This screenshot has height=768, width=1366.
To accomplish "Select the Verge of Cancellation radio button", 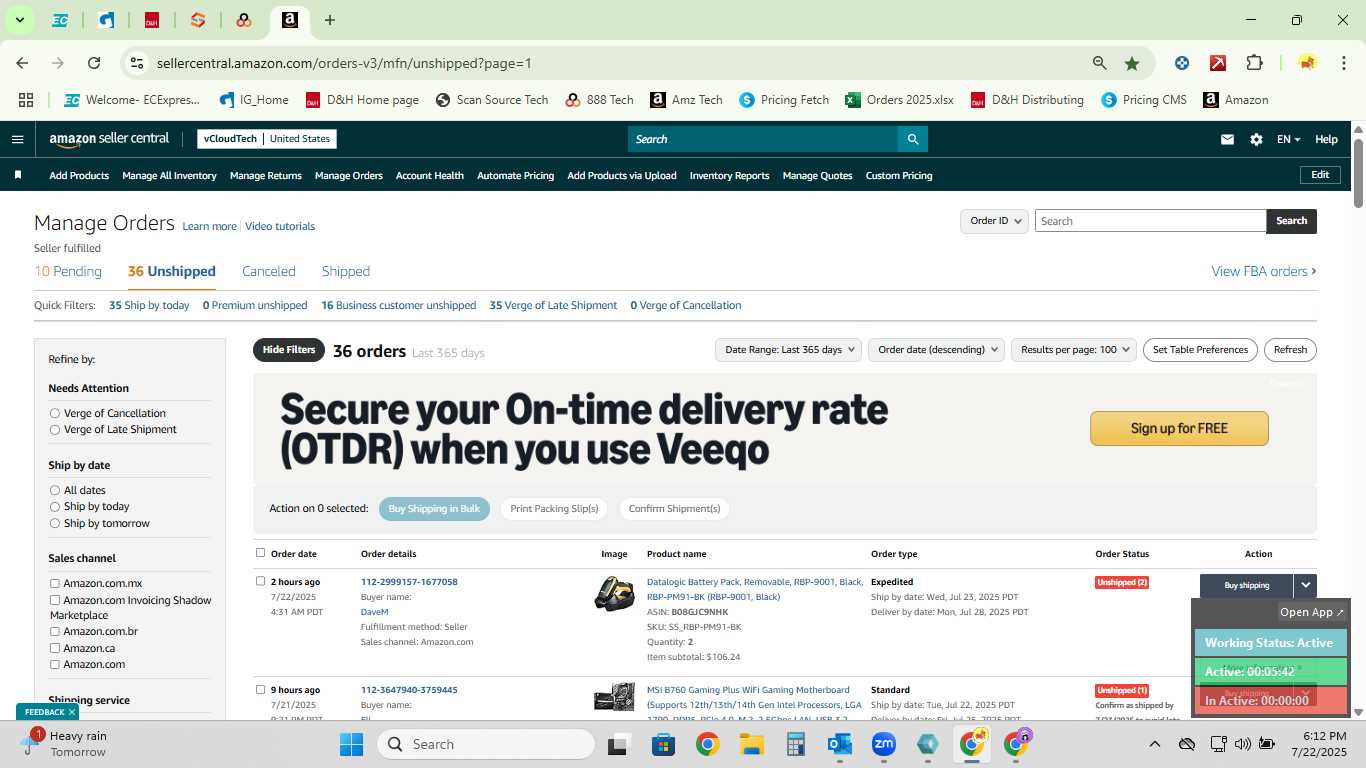I will tap(55, 413).
